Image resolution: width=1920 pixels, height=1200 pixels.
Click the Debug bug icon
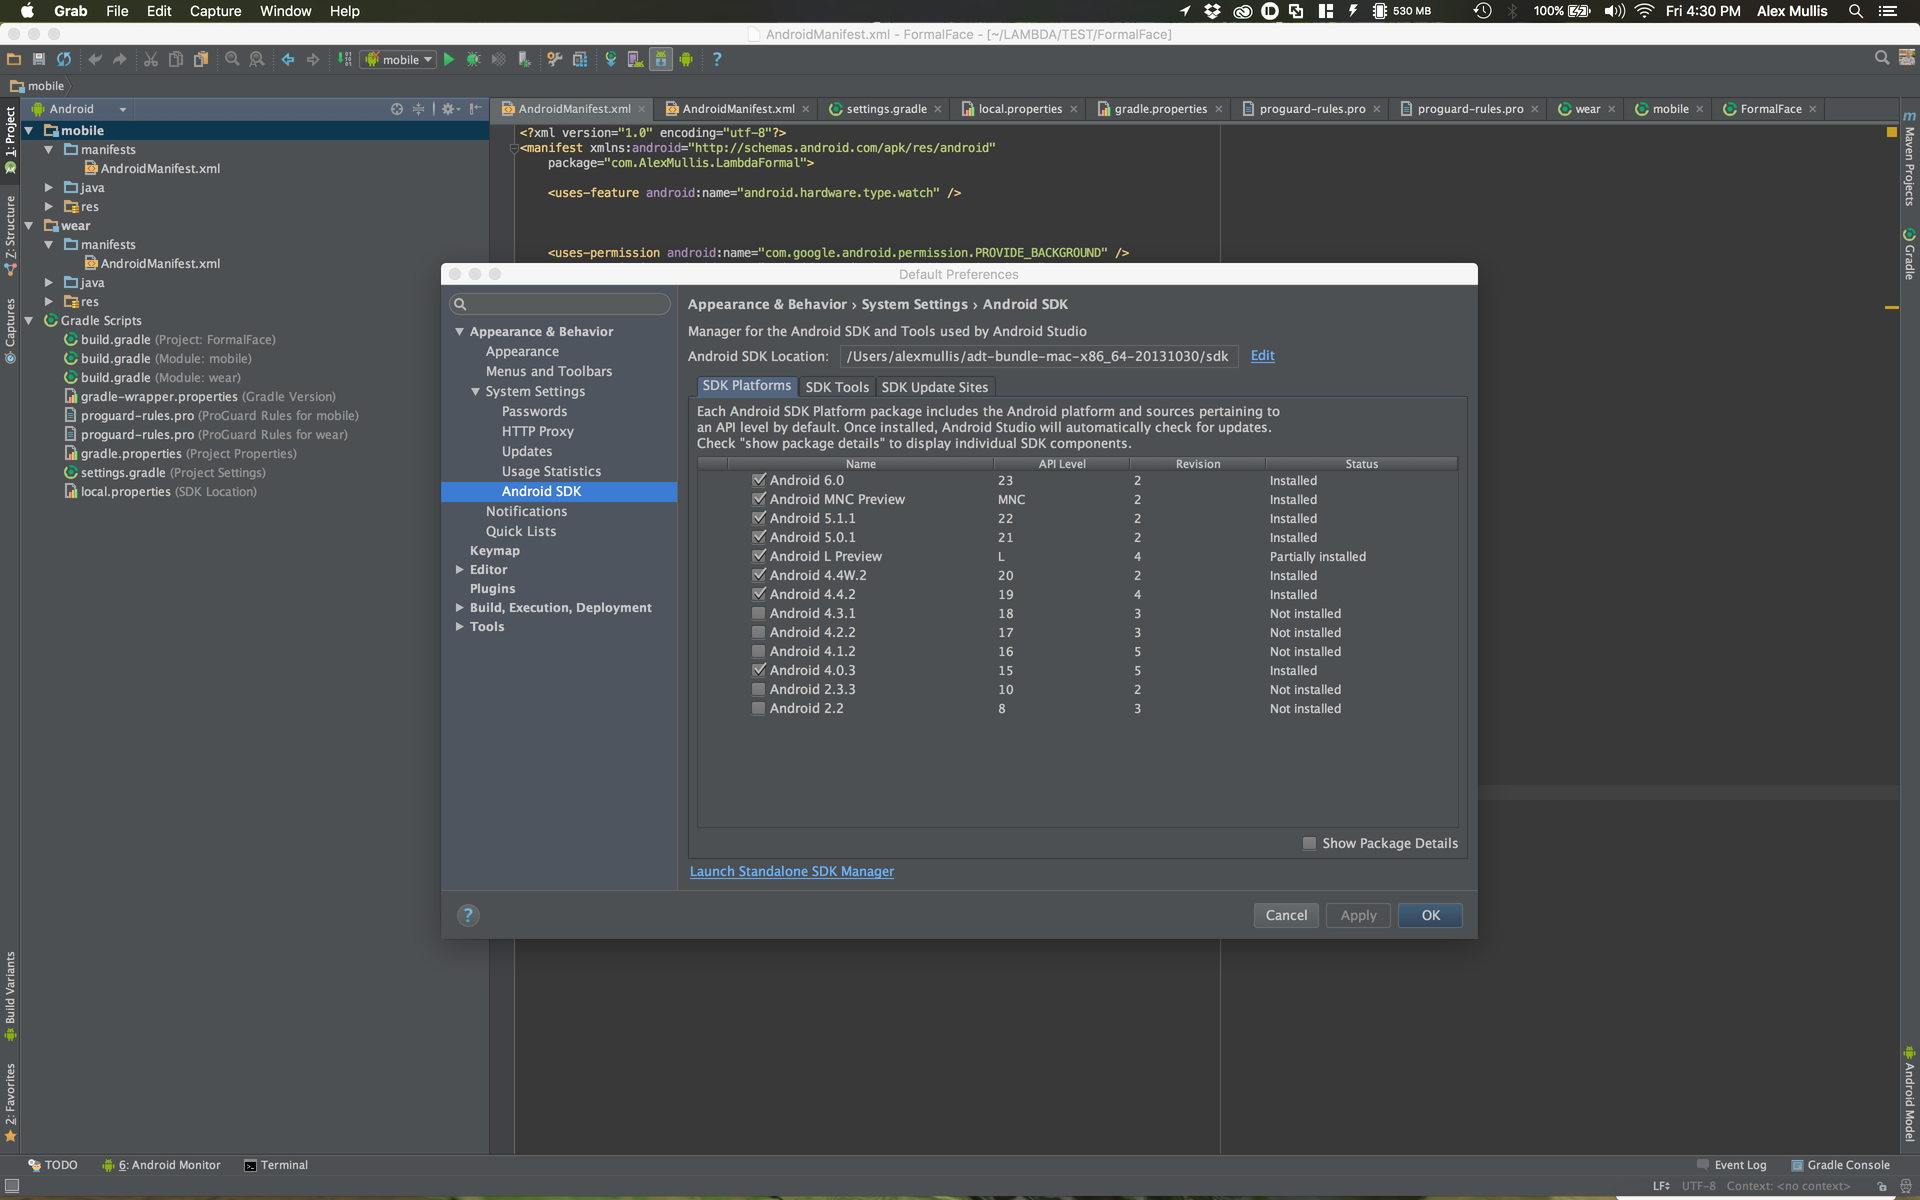[473, 60]
